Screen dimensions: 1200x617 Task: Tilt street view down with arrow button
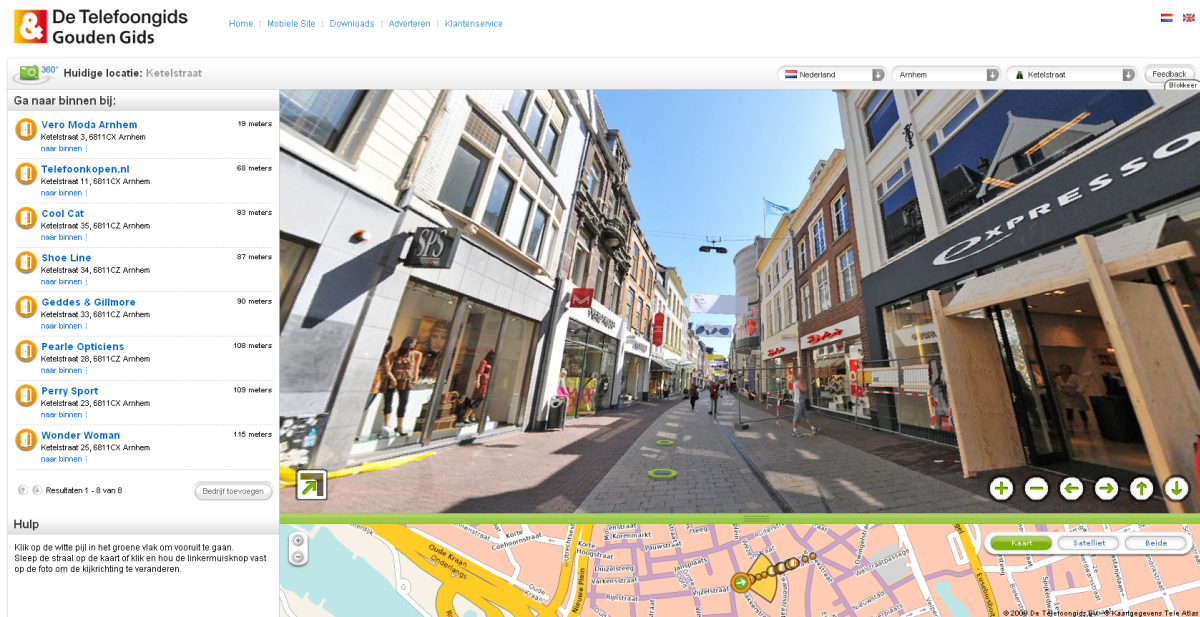pyautogui.click(x=1176, y=488)
